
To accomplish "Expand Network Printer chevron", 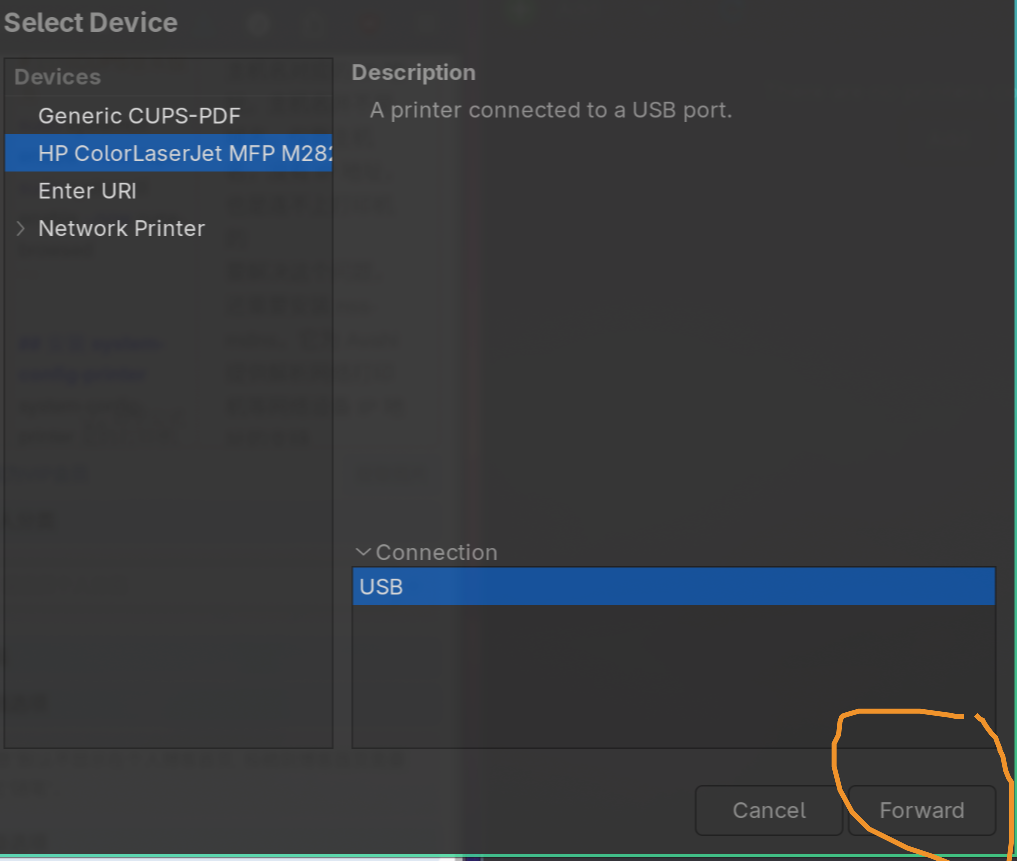I will click(21, 228).
